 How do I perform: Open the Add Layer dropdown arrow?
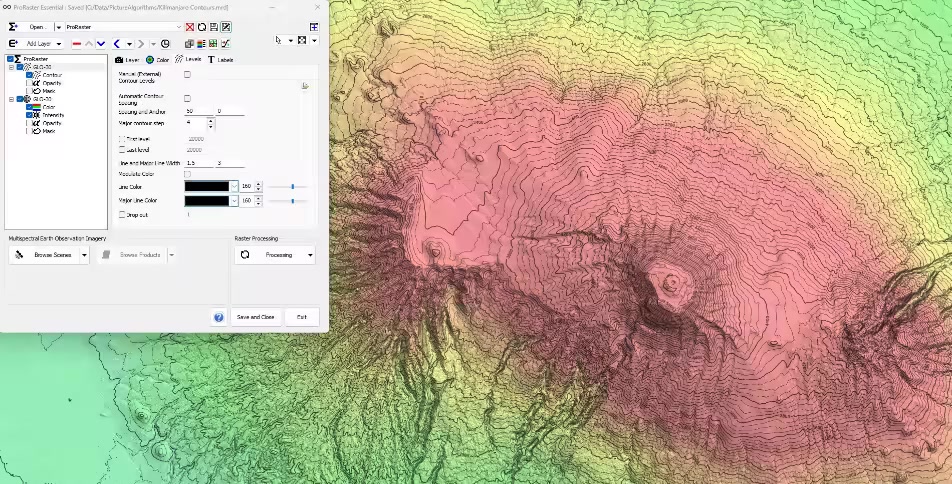pyautogui.click(x=59, y=44)
